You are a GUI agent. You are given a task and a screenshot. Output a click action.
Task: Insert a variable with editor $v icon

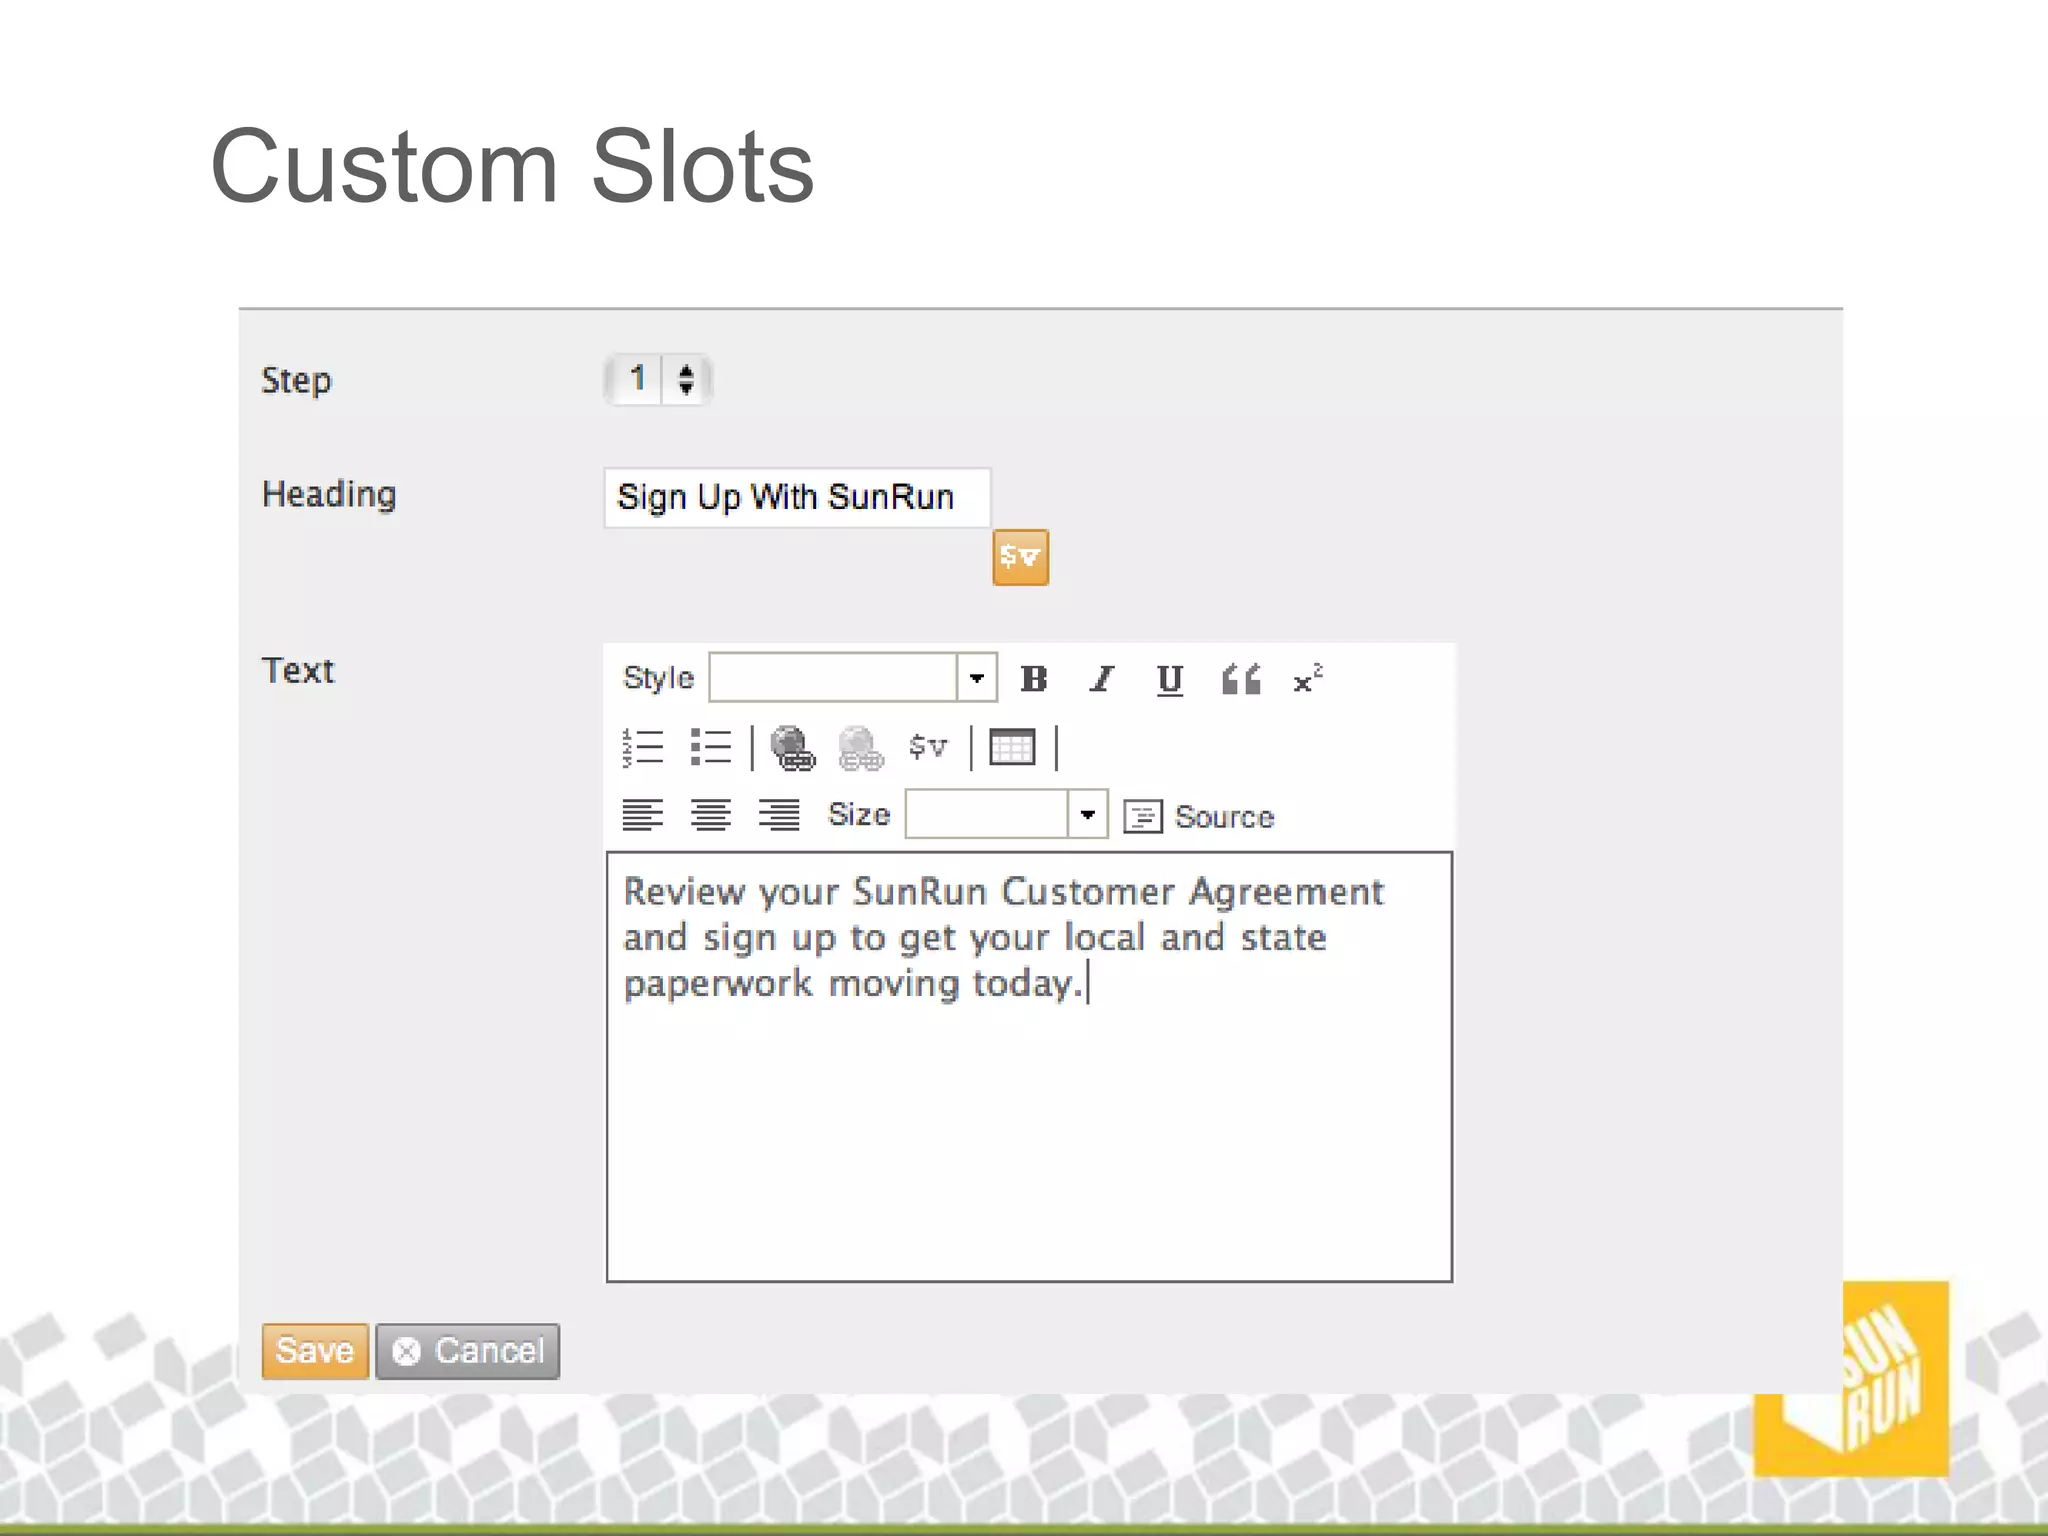pos(927,746)
